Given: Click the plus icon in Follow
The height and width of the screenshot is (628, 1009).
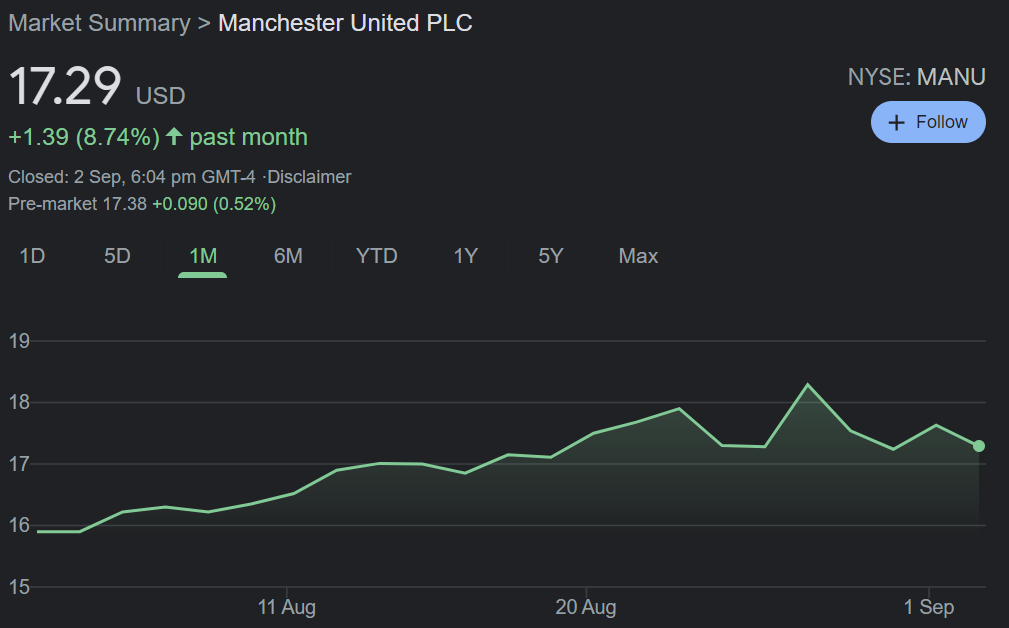Looking at the screenshot, I should [896, 122].
